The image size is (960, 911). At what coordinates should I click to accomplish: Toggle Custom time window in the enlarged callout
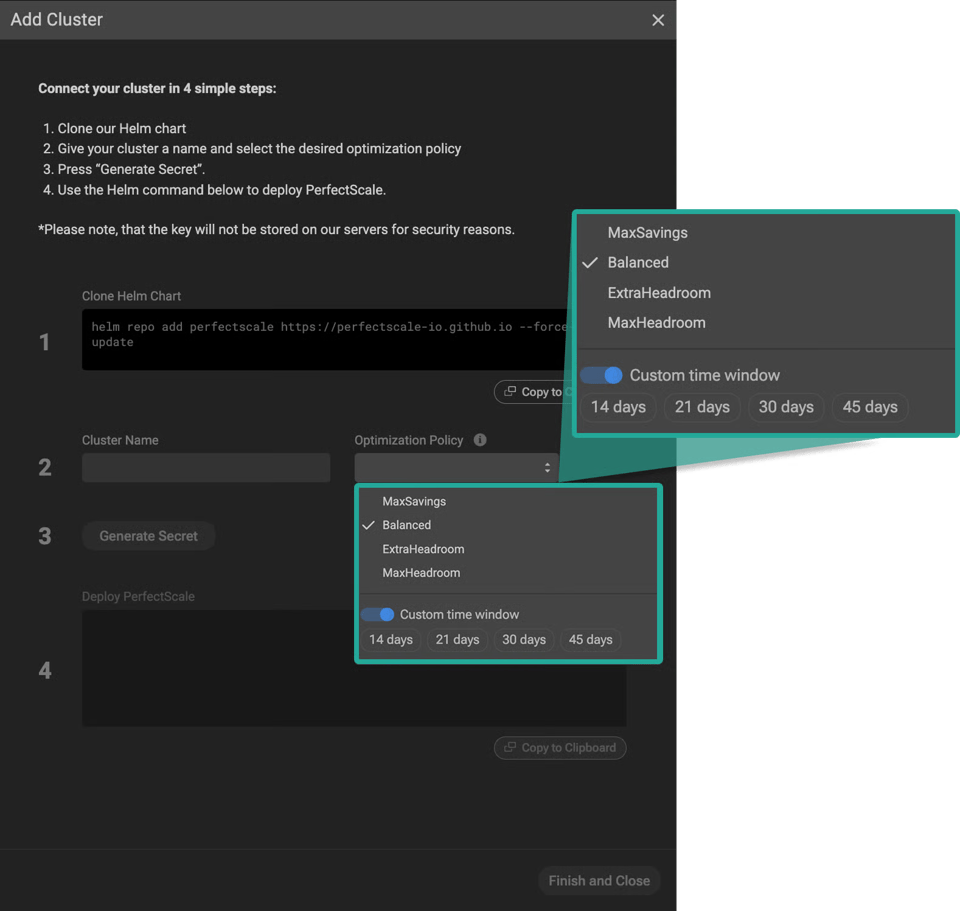601,375
